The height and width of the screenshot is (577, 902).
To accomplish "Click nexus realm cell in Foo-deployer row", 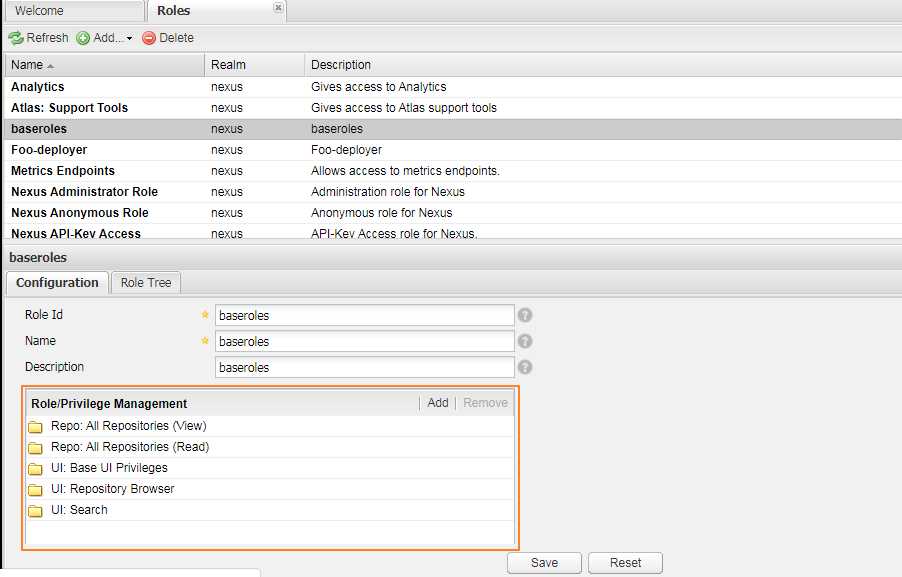I will pos(227,150).
